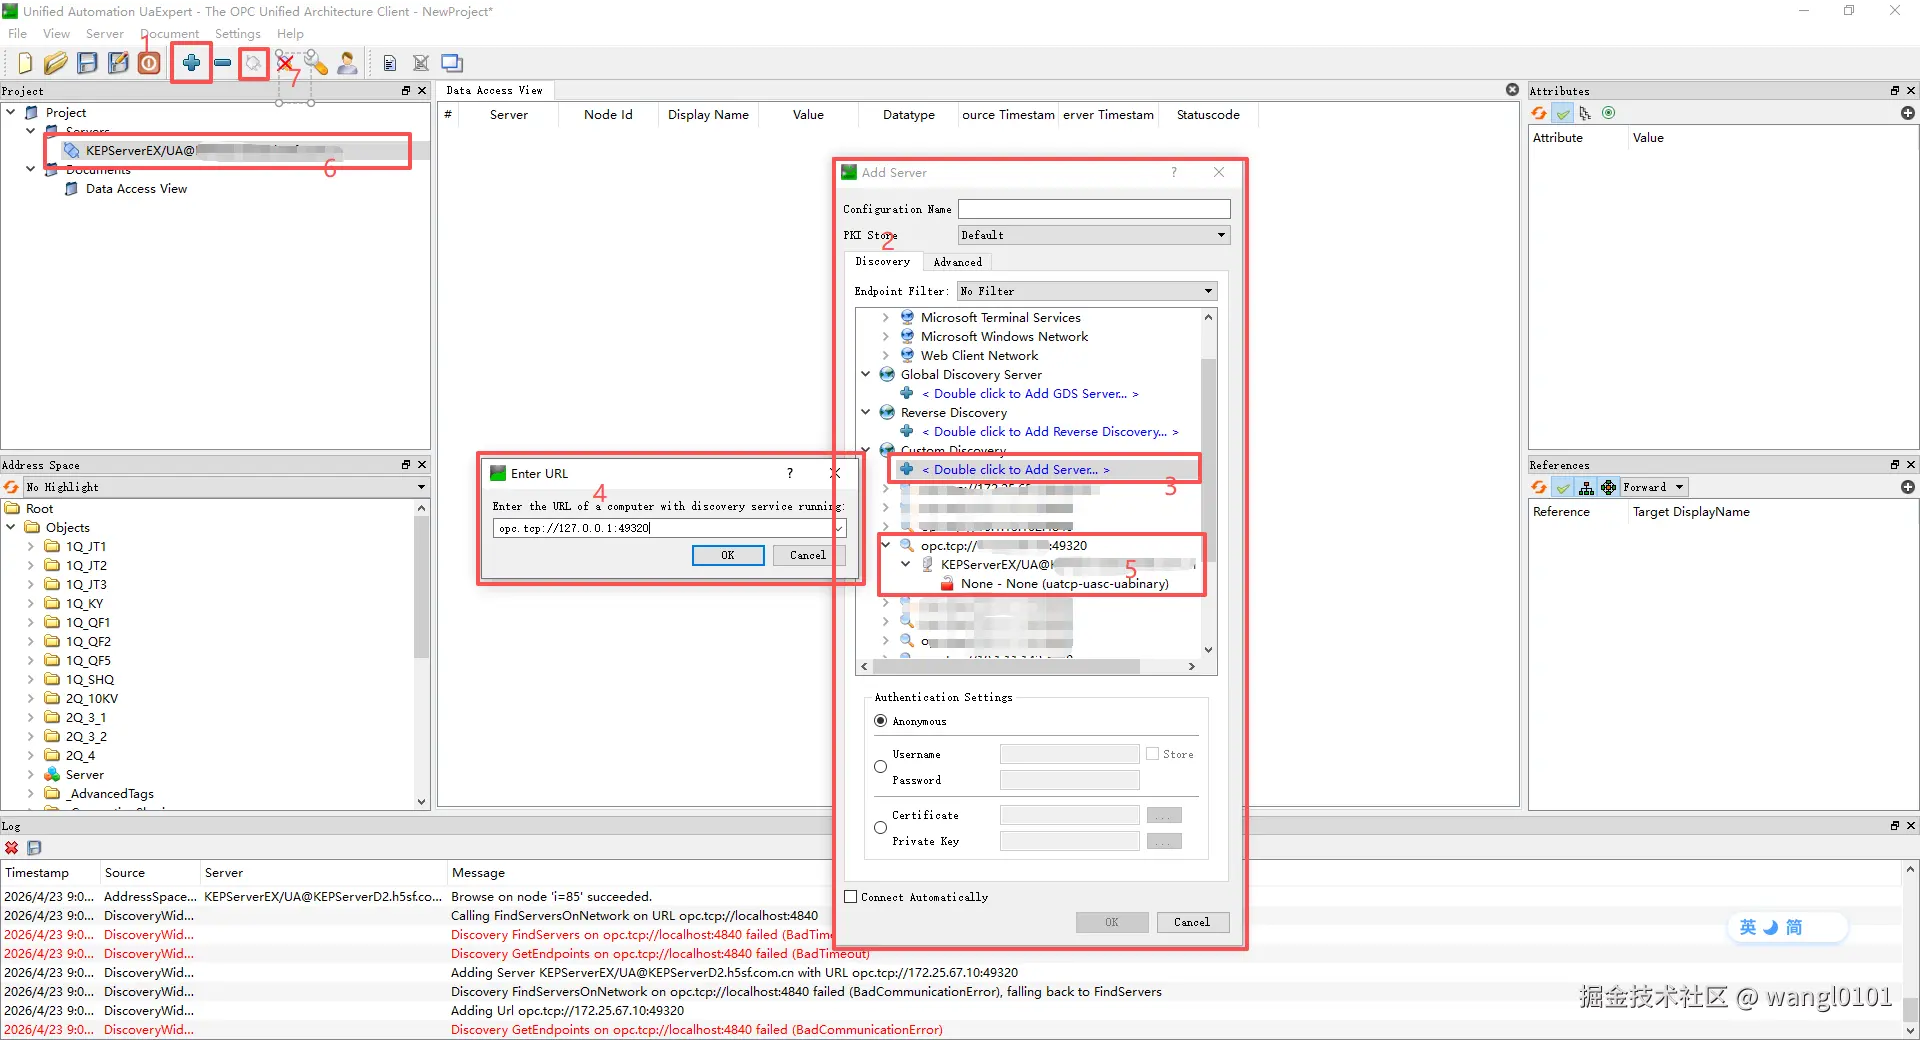This screenshot has width=1920, height=1040.
Task: Save the project with the floppy icon
Action: pos(88,63)
